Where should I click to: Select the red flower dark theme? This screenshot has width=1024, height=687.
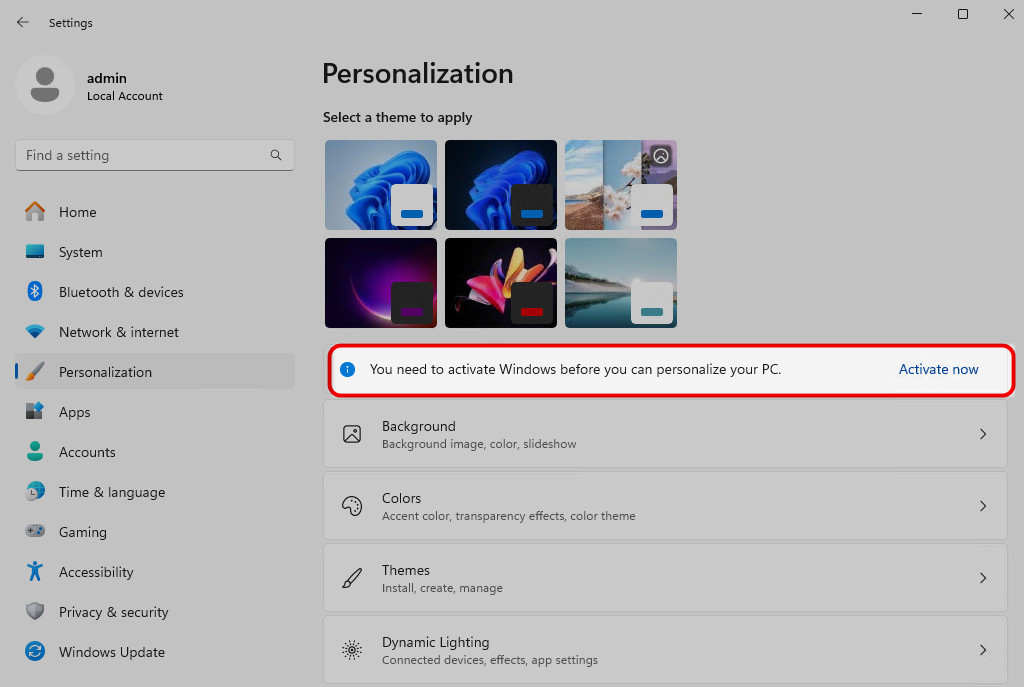click(x=500, y=282)
